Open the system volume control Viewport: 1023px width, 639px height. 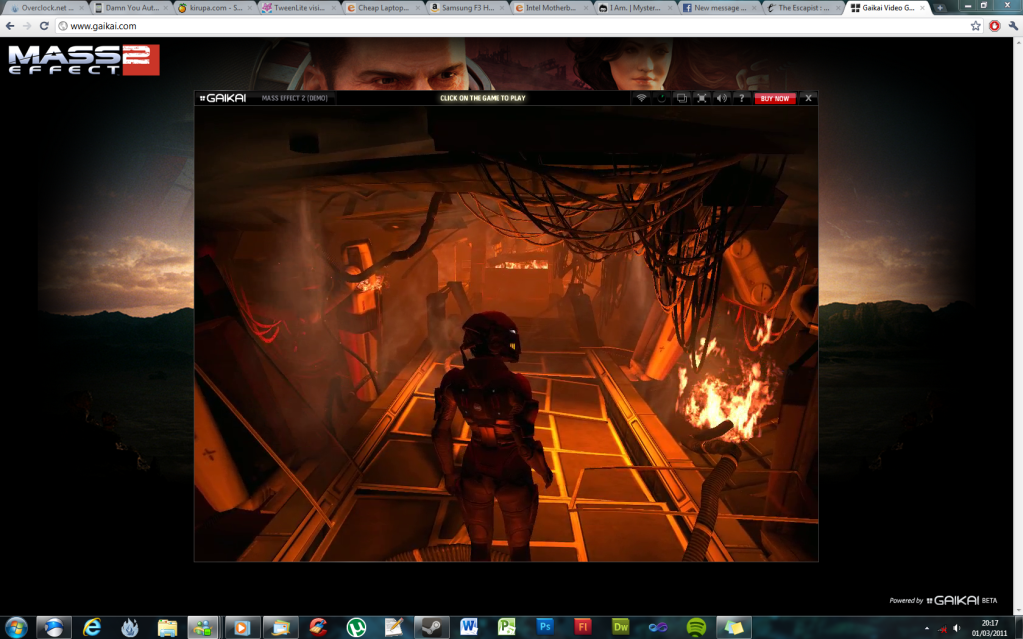pos(956,628)
